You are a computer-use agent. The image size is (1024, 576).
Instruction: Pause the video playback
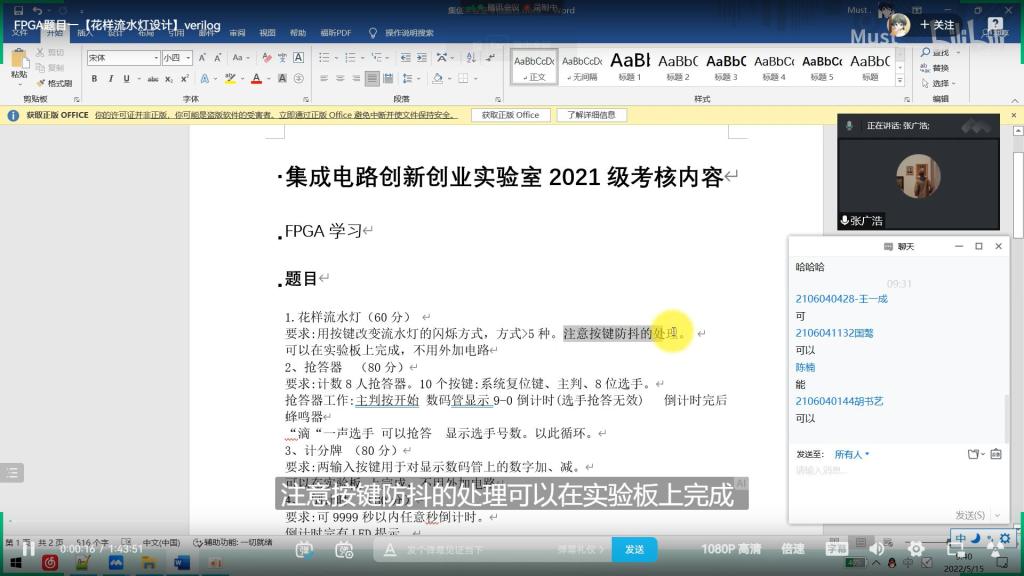(29, 549)
